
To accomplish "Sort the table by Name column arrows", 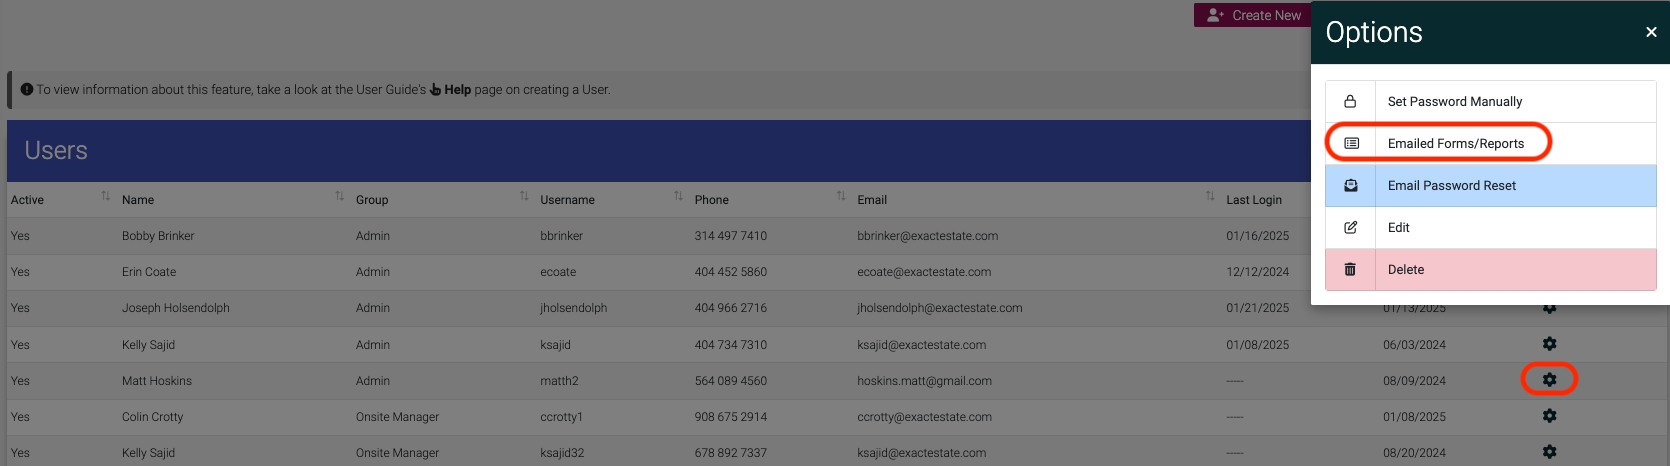I will point(339,196).
